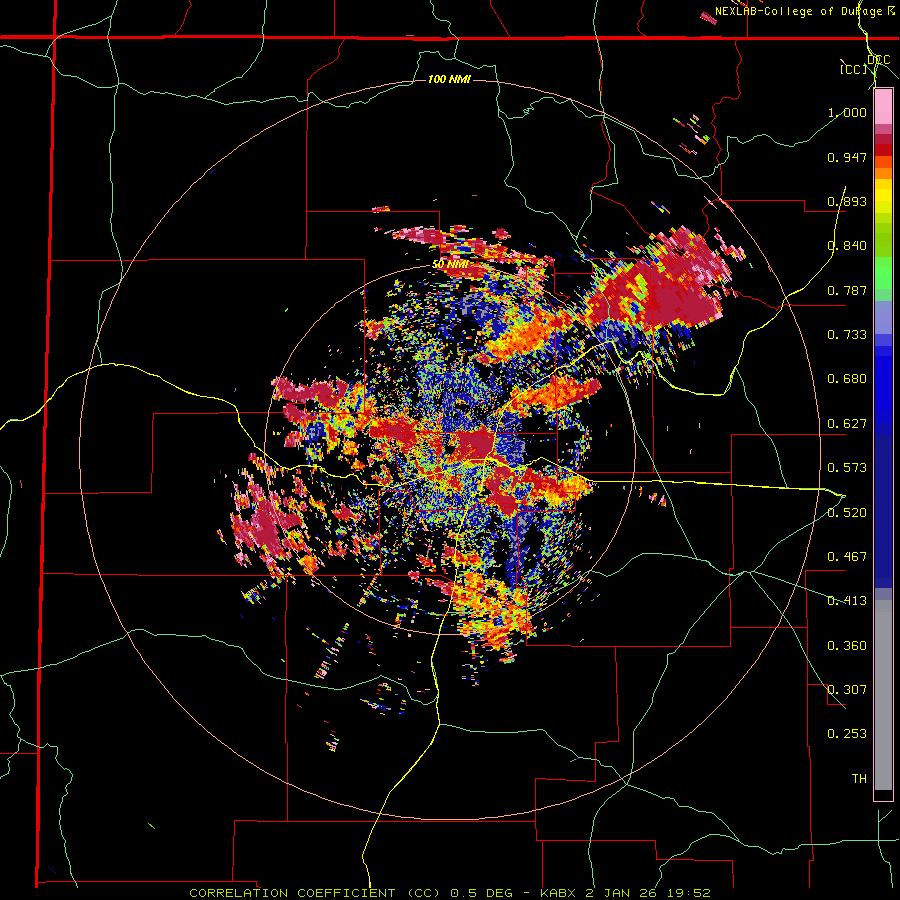The width and height of the screenshot is (900, 900).
Task: Pick the gray segment of the color bar
Action: coord(883,695)
